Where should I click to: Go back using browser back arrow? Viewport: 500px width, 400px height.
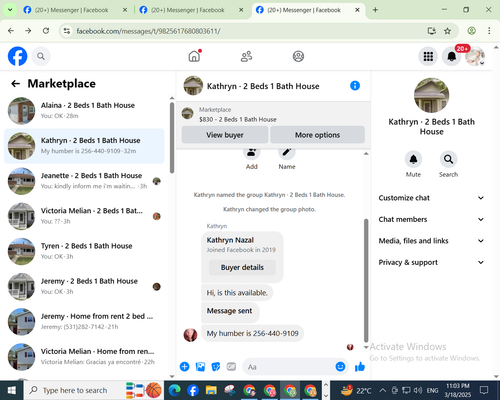[11, 31]
